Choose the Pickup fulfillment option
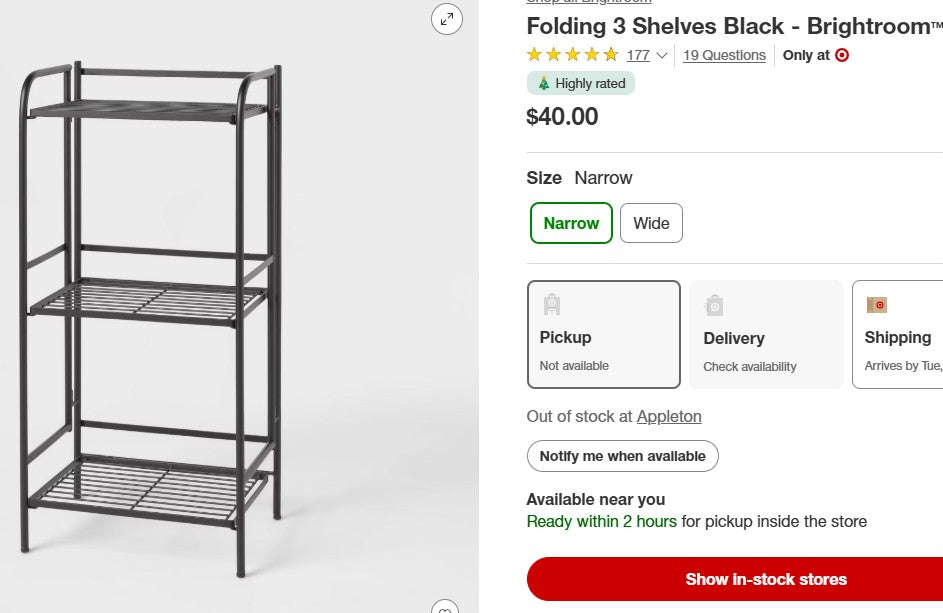 [604, 334]
